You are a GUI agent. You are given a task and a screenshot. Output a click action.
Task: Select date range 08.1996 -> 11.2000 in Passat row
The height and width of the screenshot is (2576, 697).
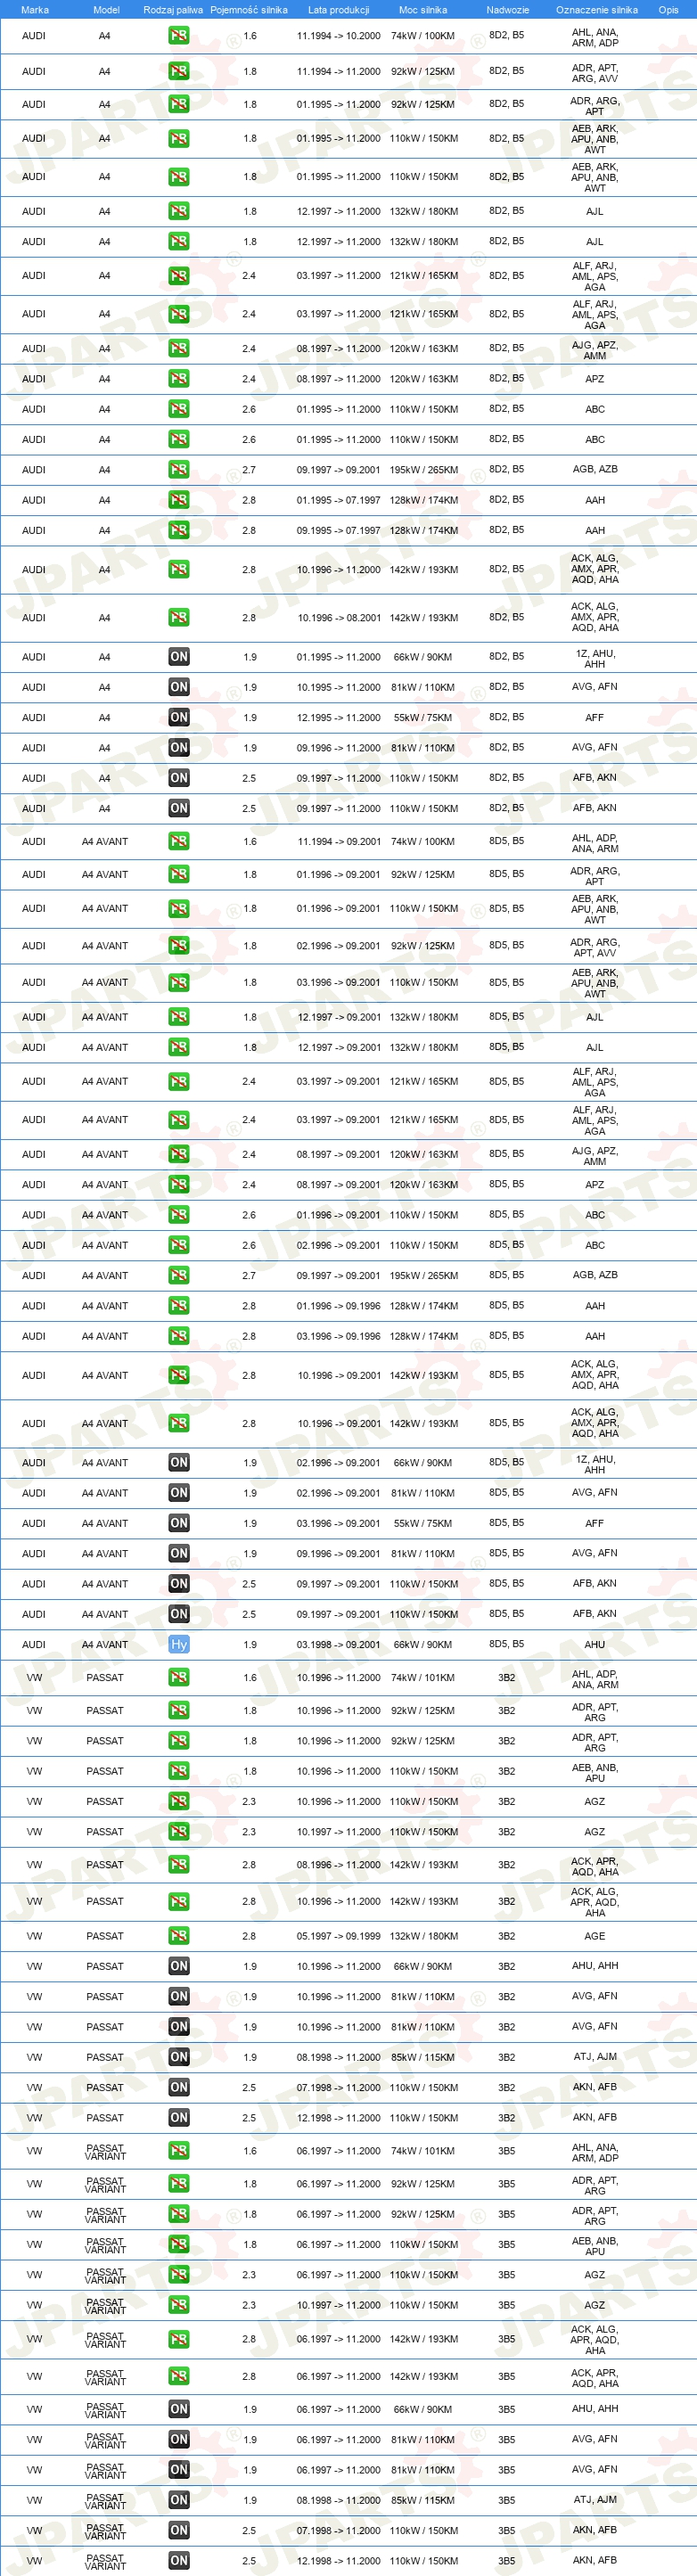[x=338, y=1865]
